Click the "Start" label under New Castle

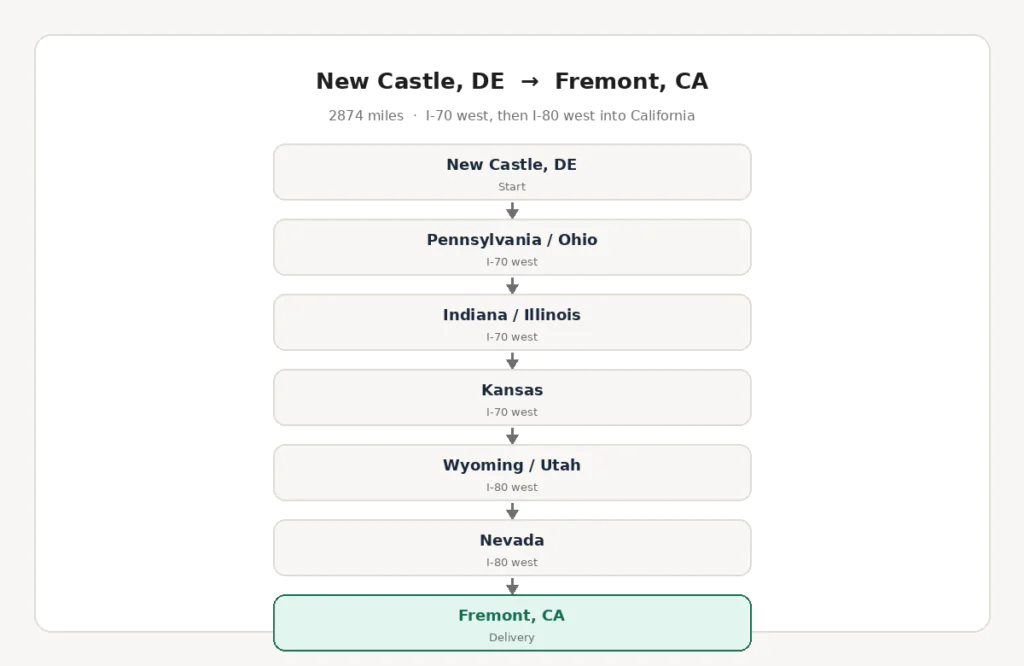(512, 187)
